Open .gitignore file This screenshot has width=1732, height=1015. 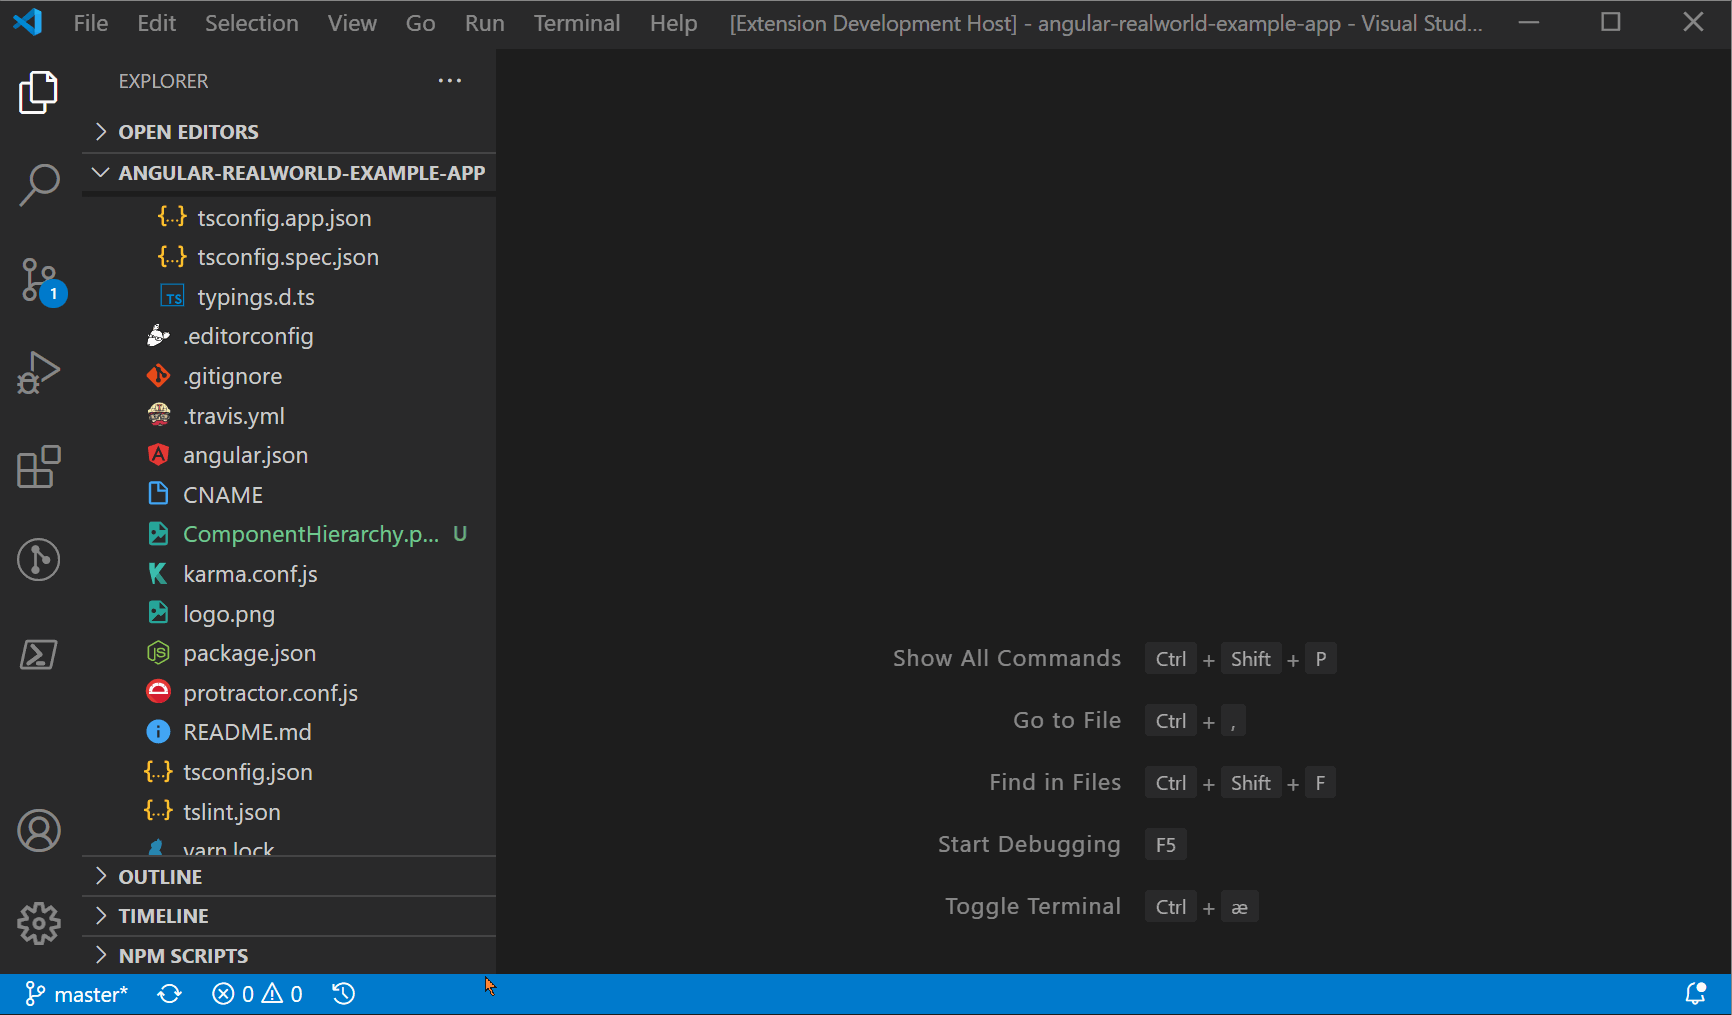point(289,376)
